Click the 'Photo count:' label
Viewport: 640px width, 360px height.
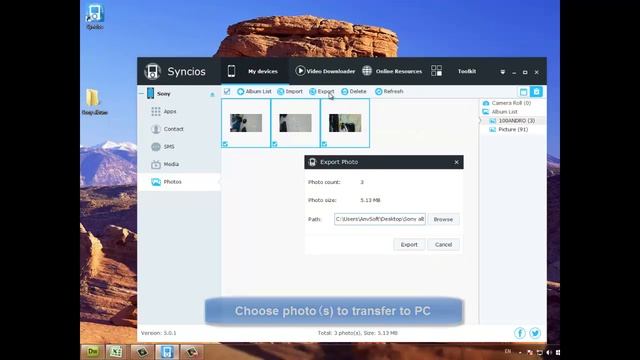pos(324,182)
